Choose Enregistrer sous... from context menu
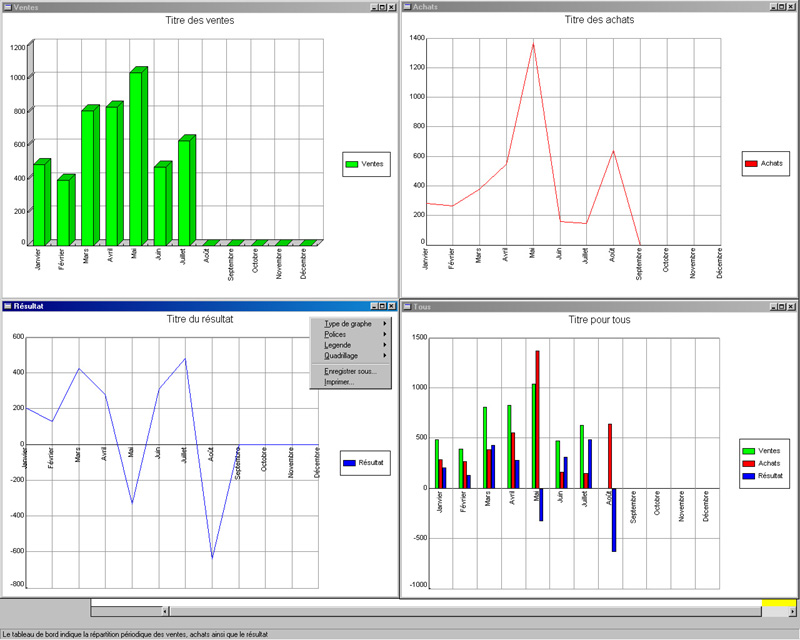Image resolution: width=800 pixels, height=640 pixels. pyautogui.click(x=350, y=371)
